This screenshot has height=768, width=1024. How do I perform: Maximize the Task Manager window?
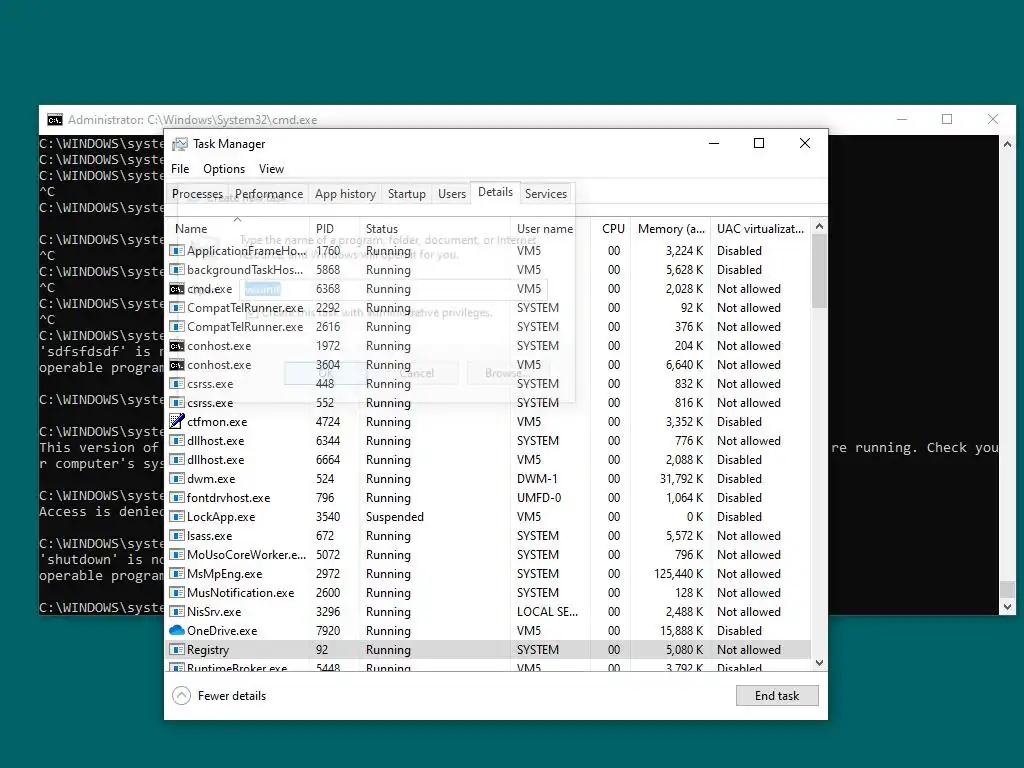(x=759, y=143)
